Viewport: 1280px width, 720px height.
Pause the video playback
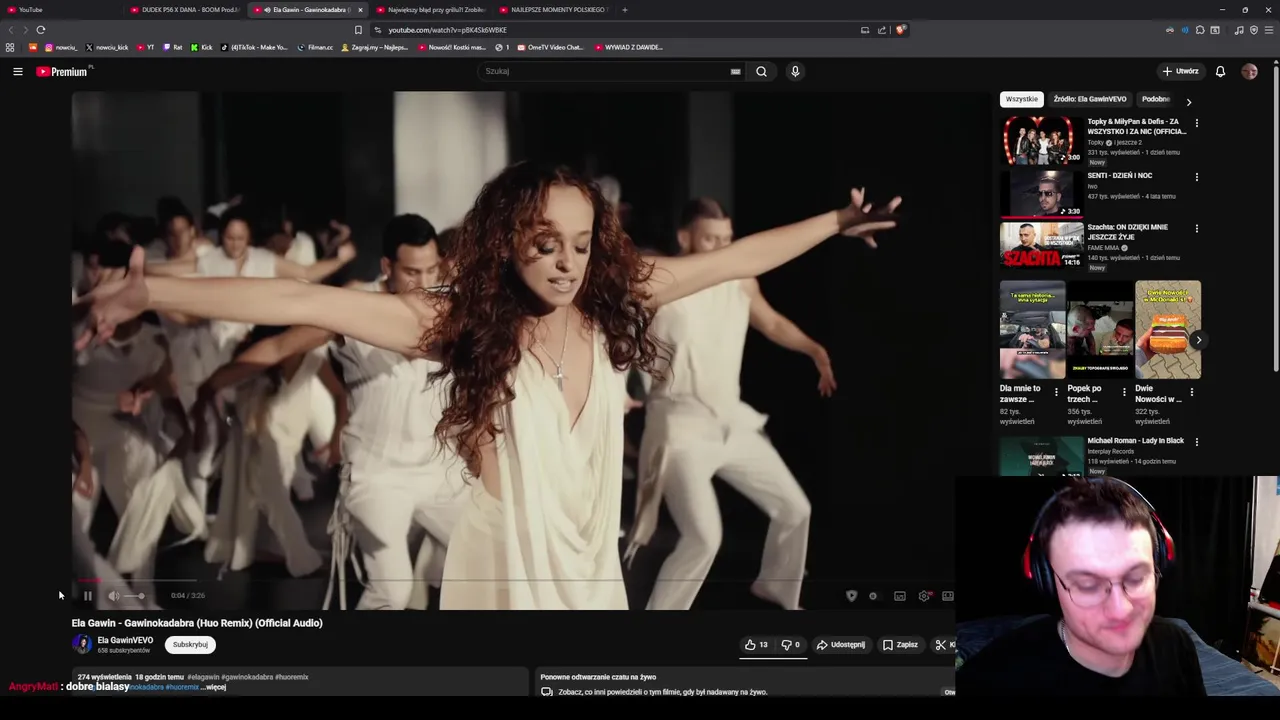(88, 596)
